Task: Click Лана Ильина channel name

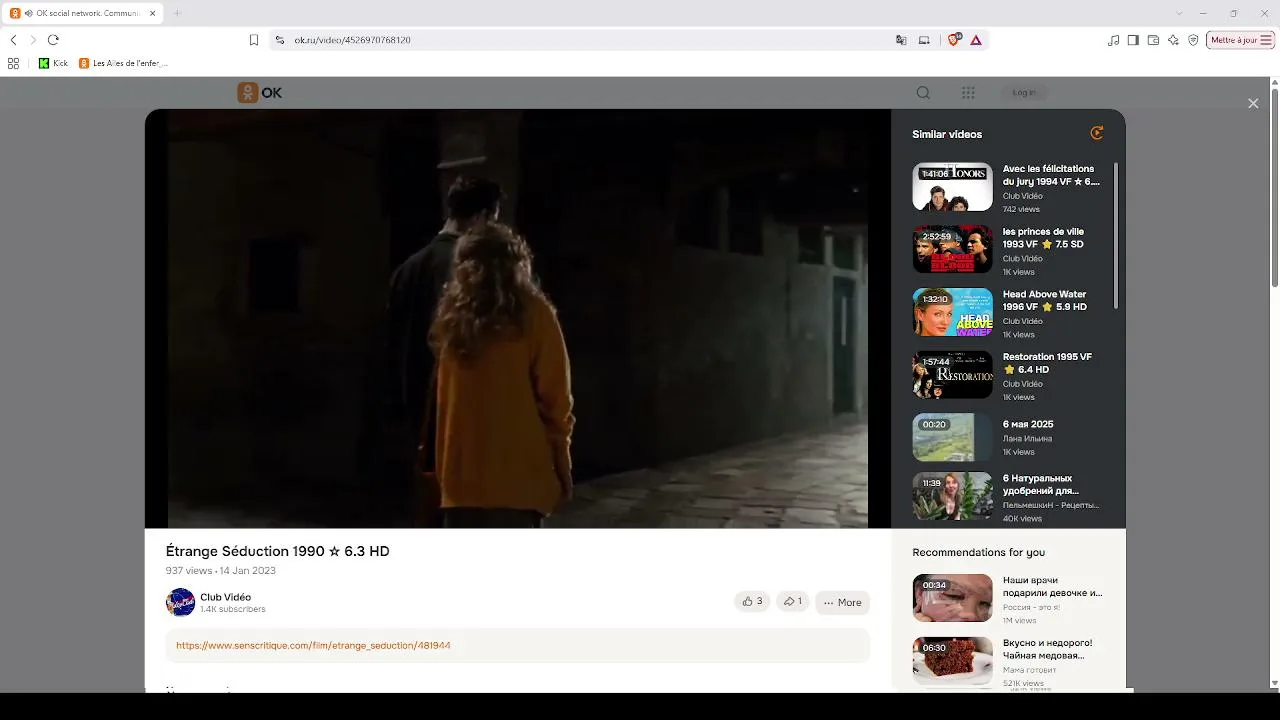Action: 1027,438
